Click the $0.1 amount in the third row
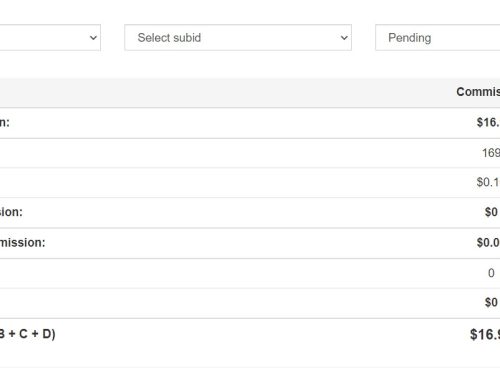 488,182
